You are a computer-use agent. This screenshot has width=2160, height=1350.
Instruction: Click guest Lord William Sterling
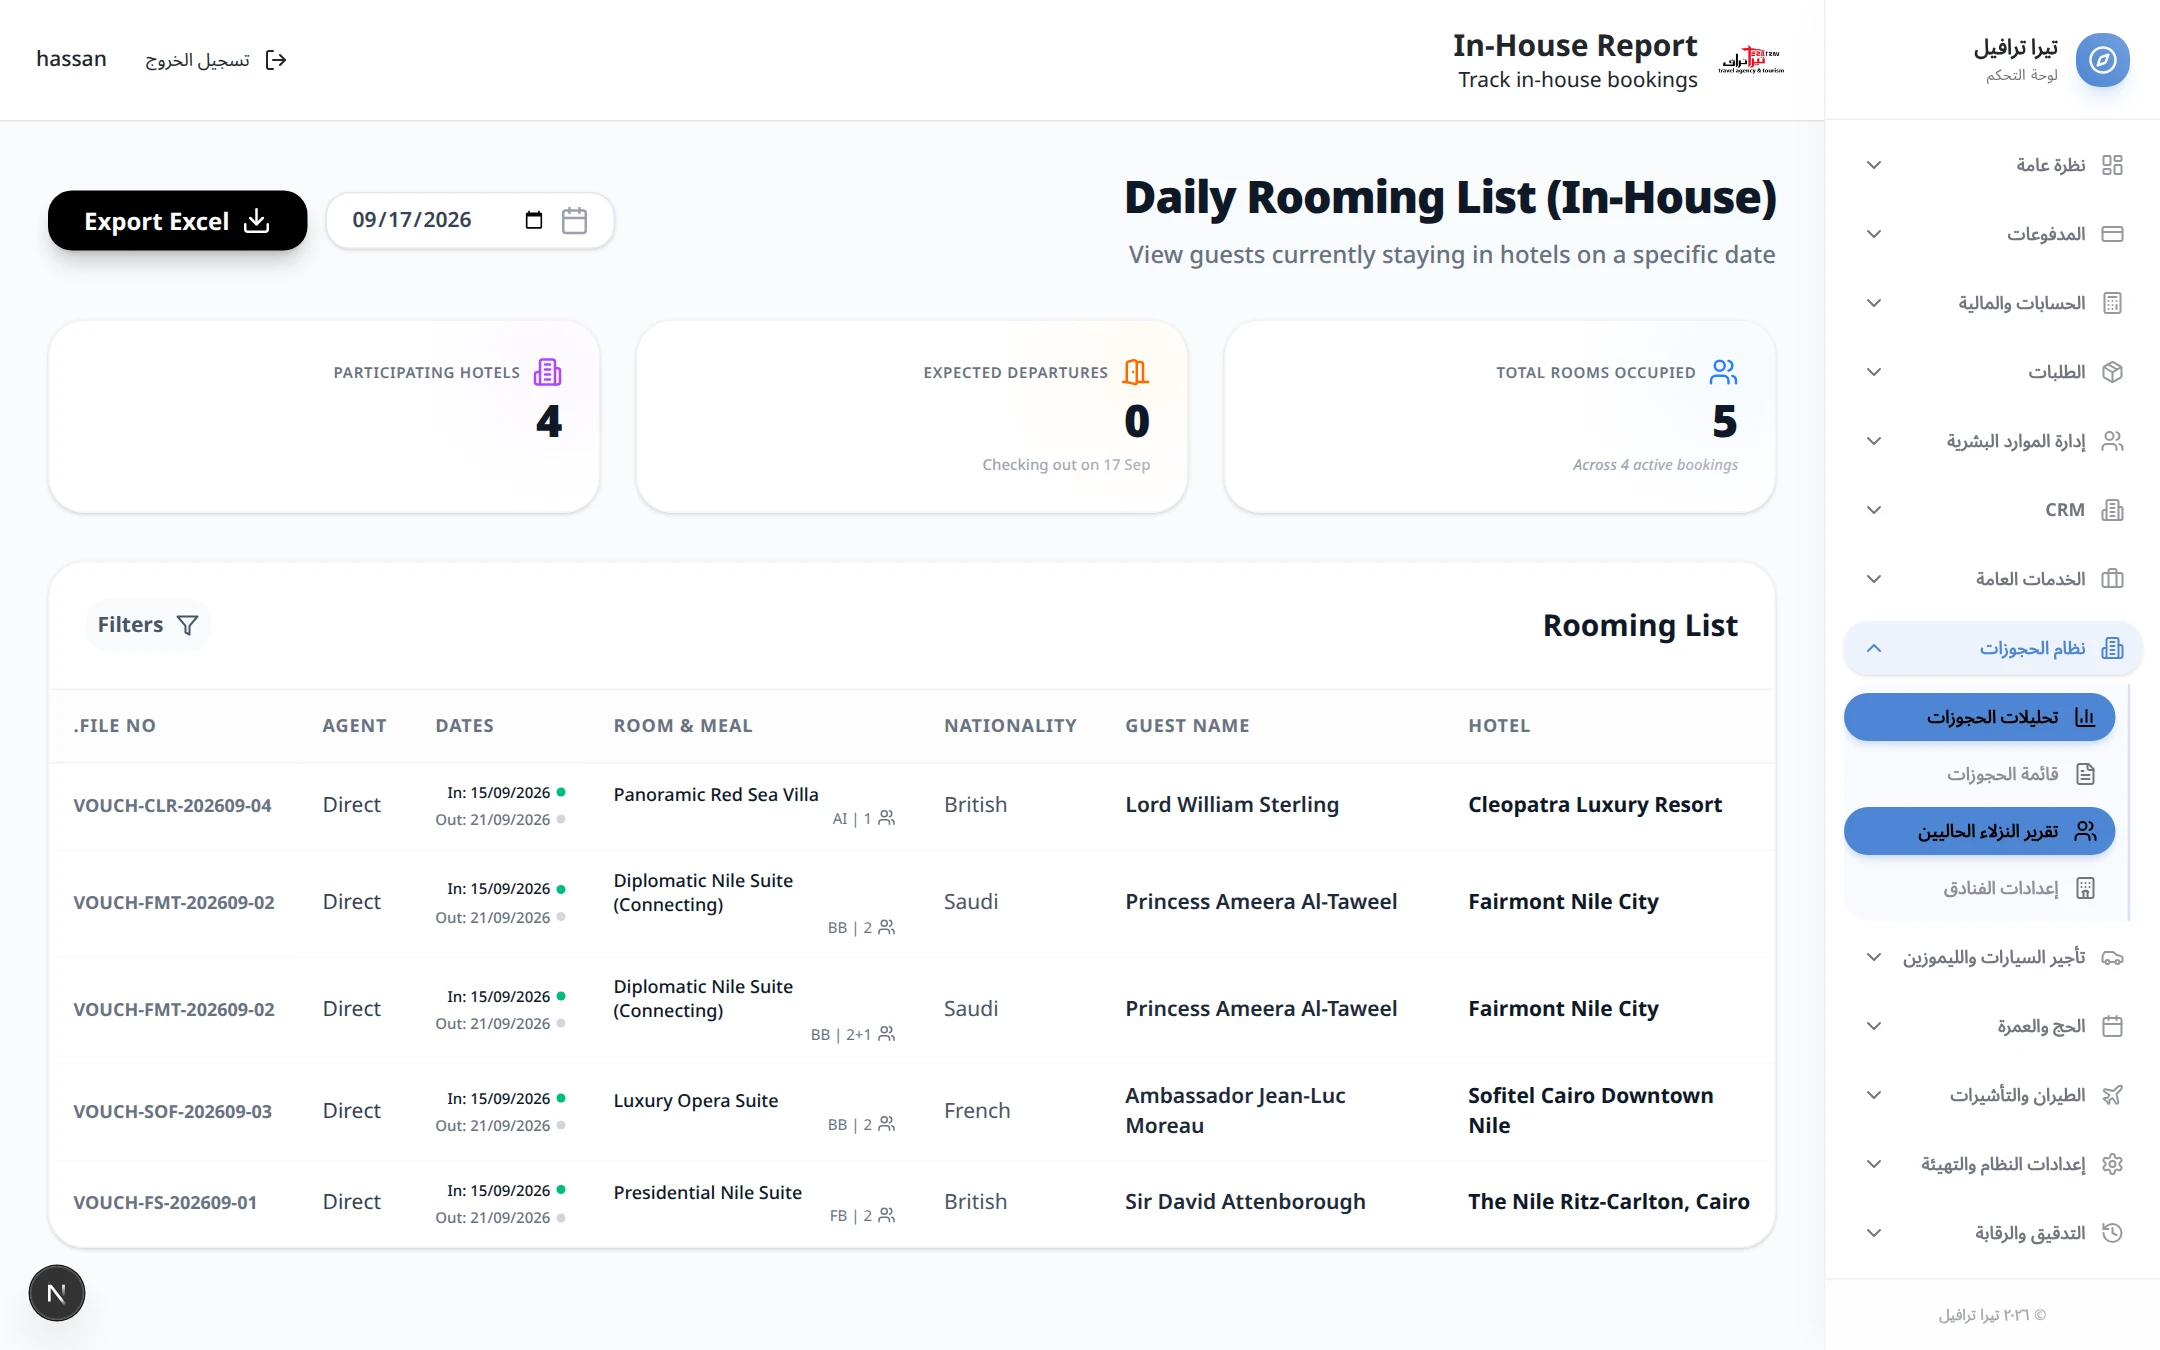(x=1232, y=805)
